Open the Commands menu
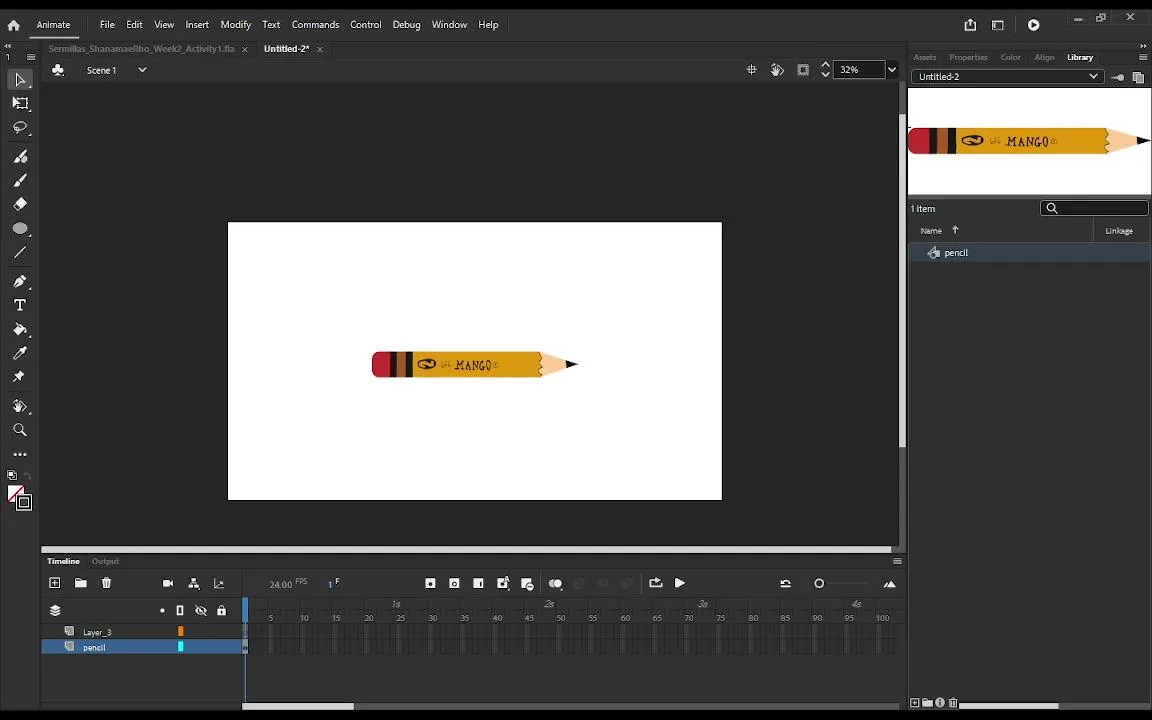This screenshot has height=720, width=1152. click(315, 24)
